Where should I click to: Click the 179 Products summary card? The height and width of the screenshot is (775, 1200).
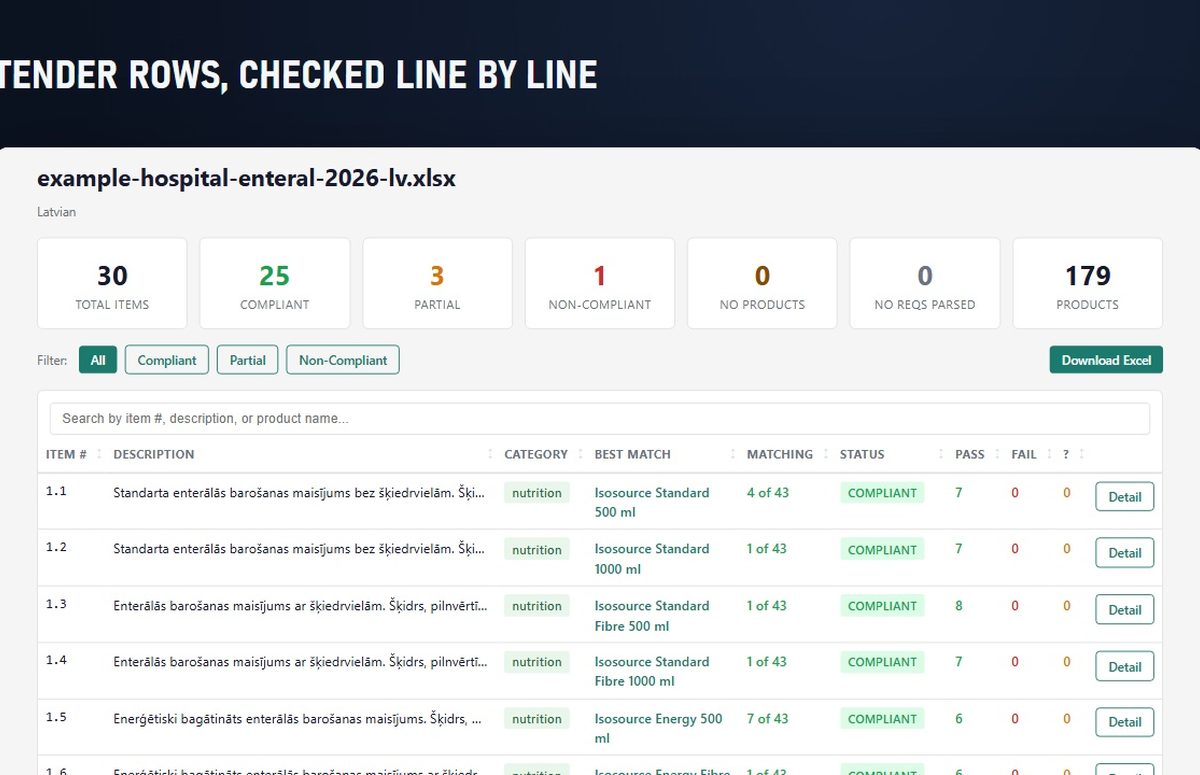[x=1088, y=283]
